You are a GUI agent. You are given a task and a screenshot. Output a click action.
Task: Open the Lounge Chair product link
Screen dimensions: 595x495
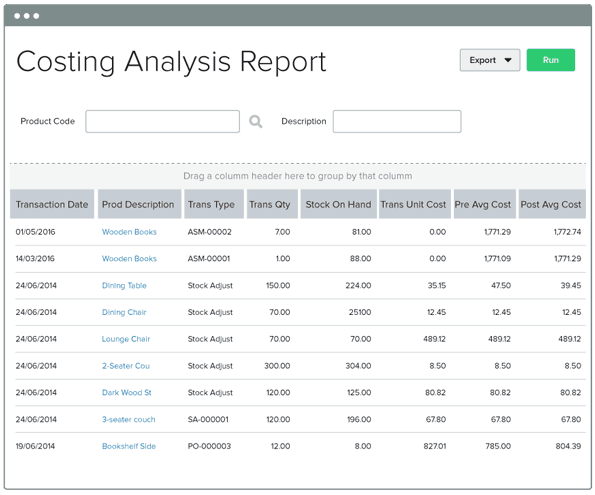coord(126,339)
